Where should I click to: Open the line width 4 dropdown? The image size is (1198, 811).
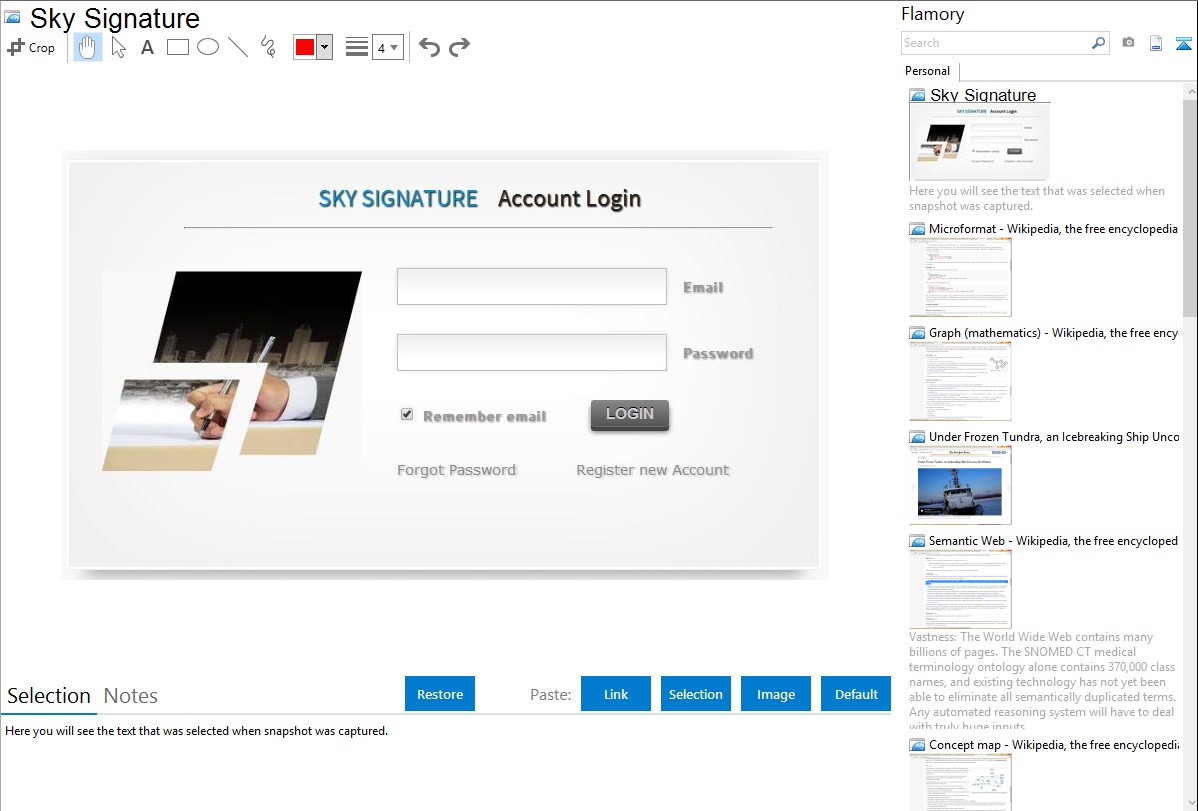point(387,47)
